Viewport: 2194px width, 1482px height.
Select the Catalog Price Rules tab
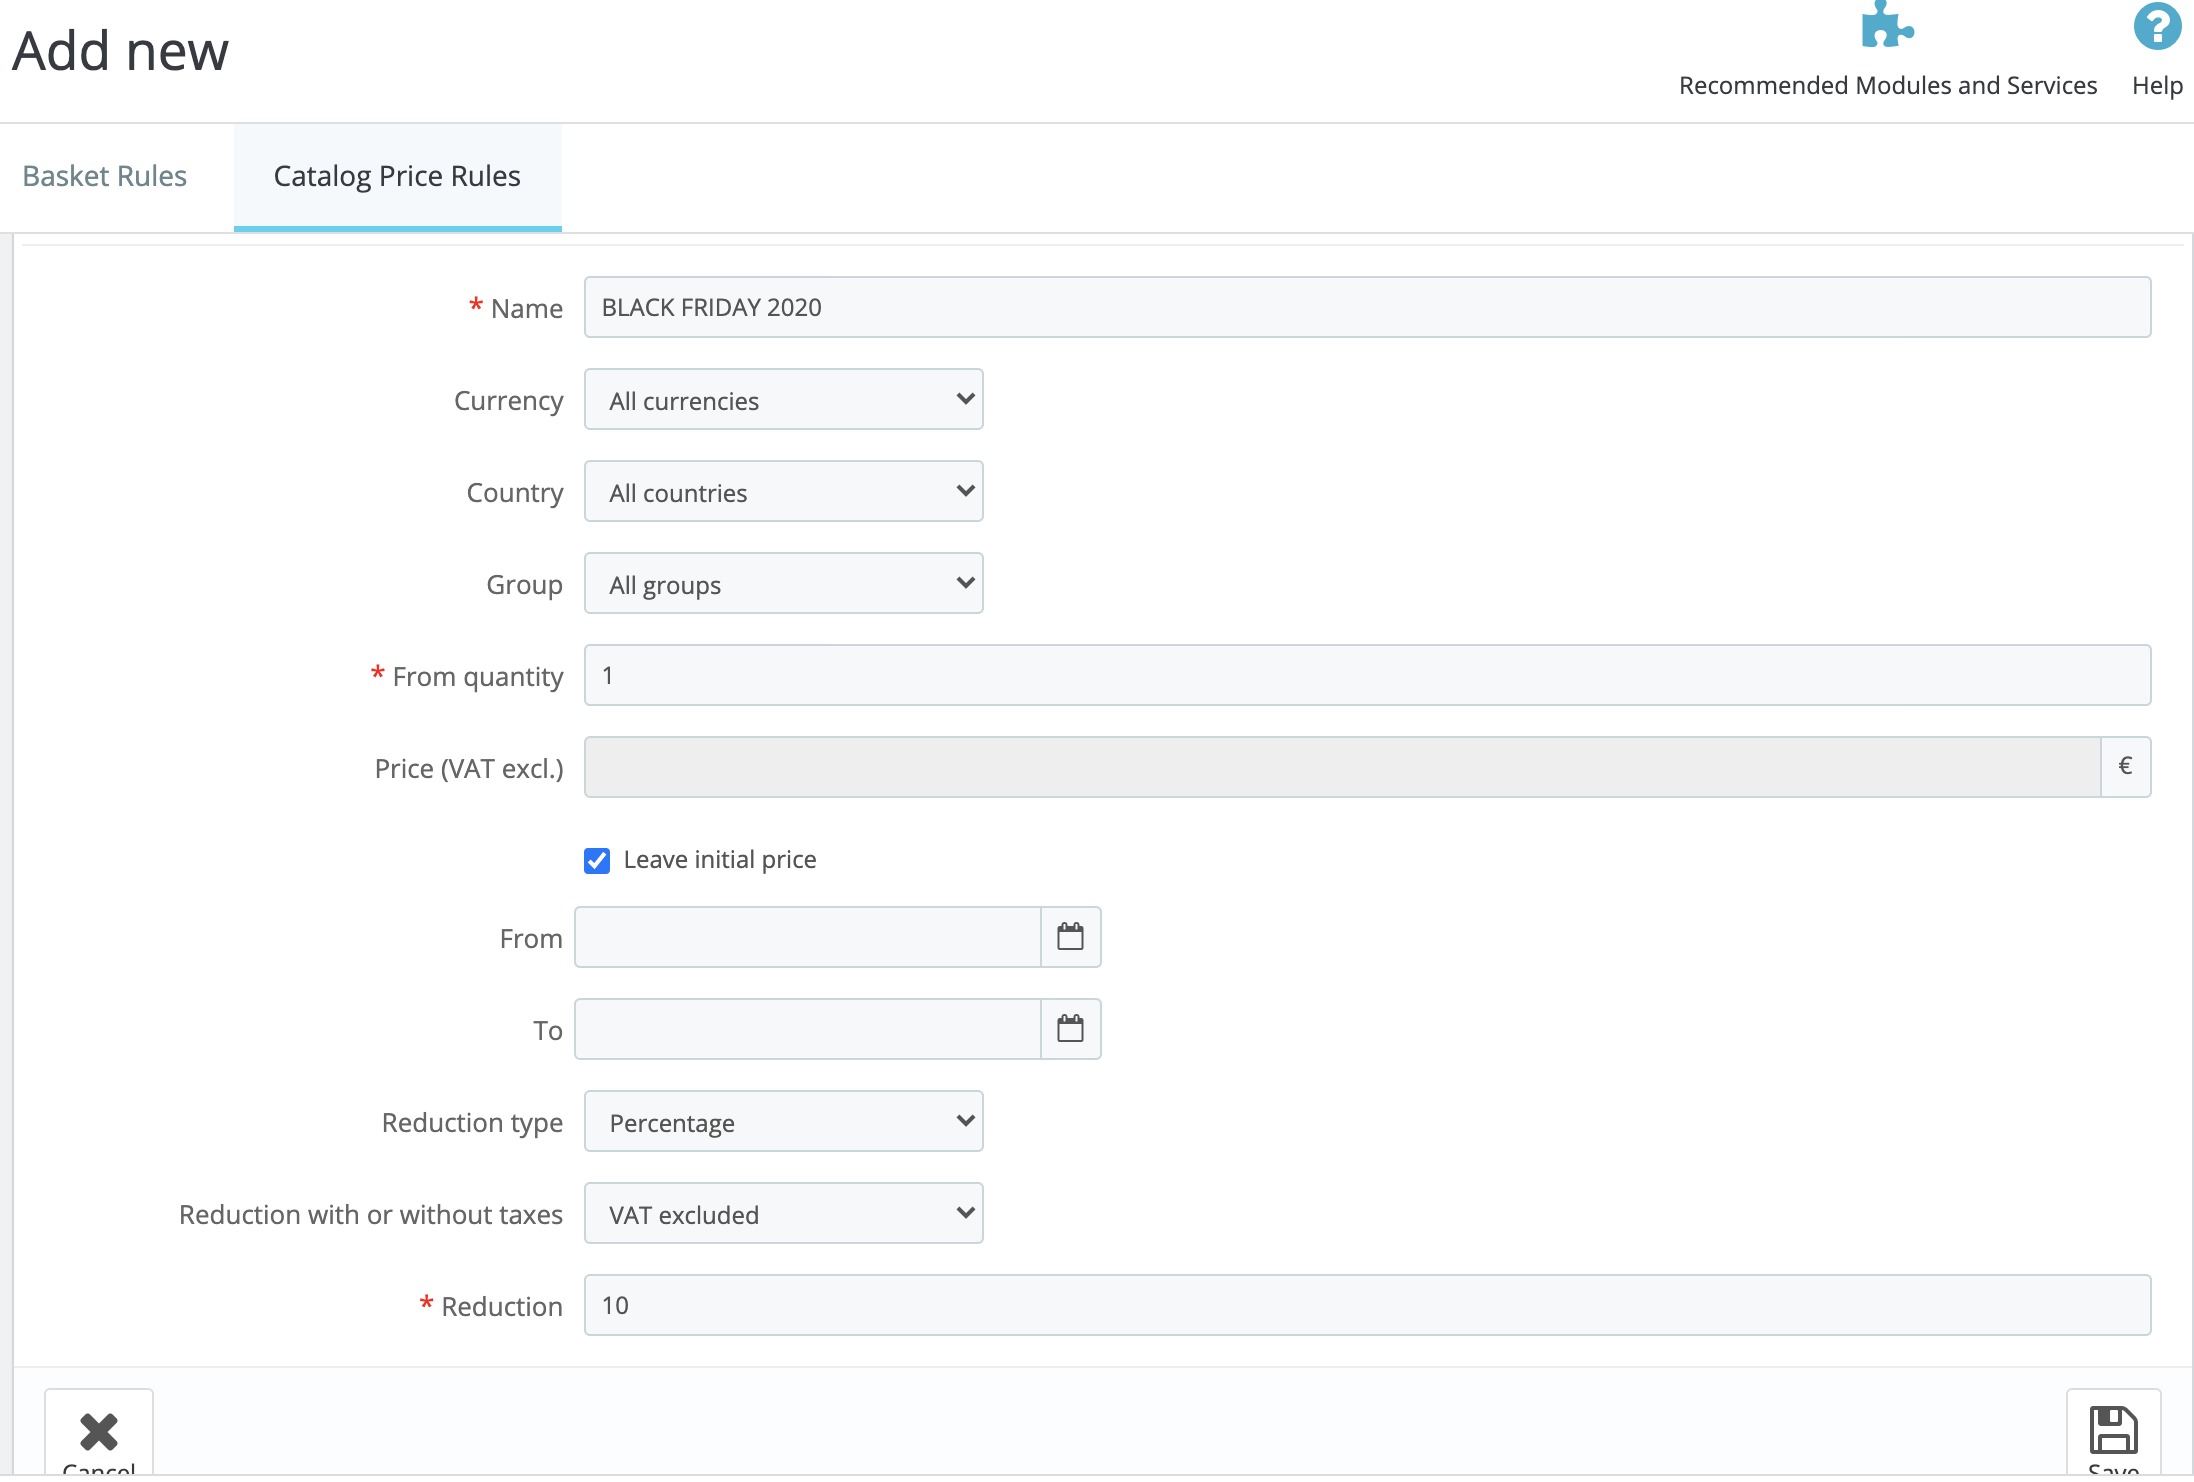tap(397, 176)
